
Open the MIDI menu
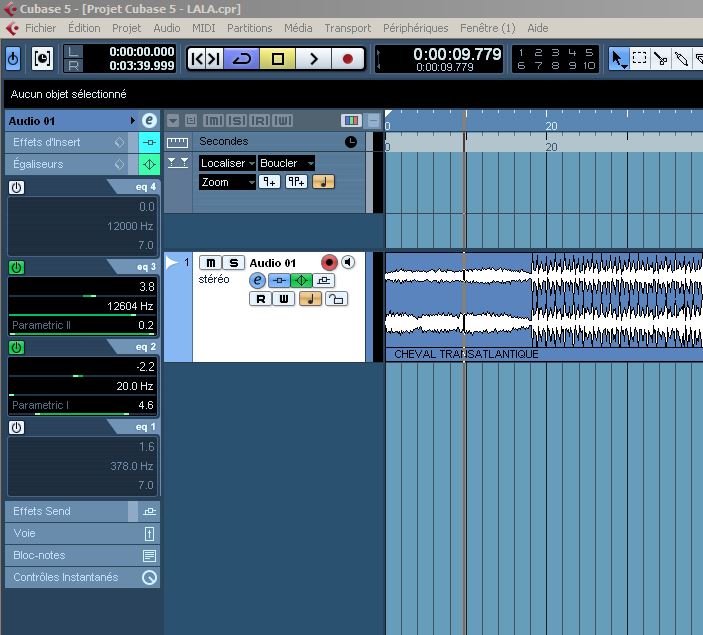point(204,28)
